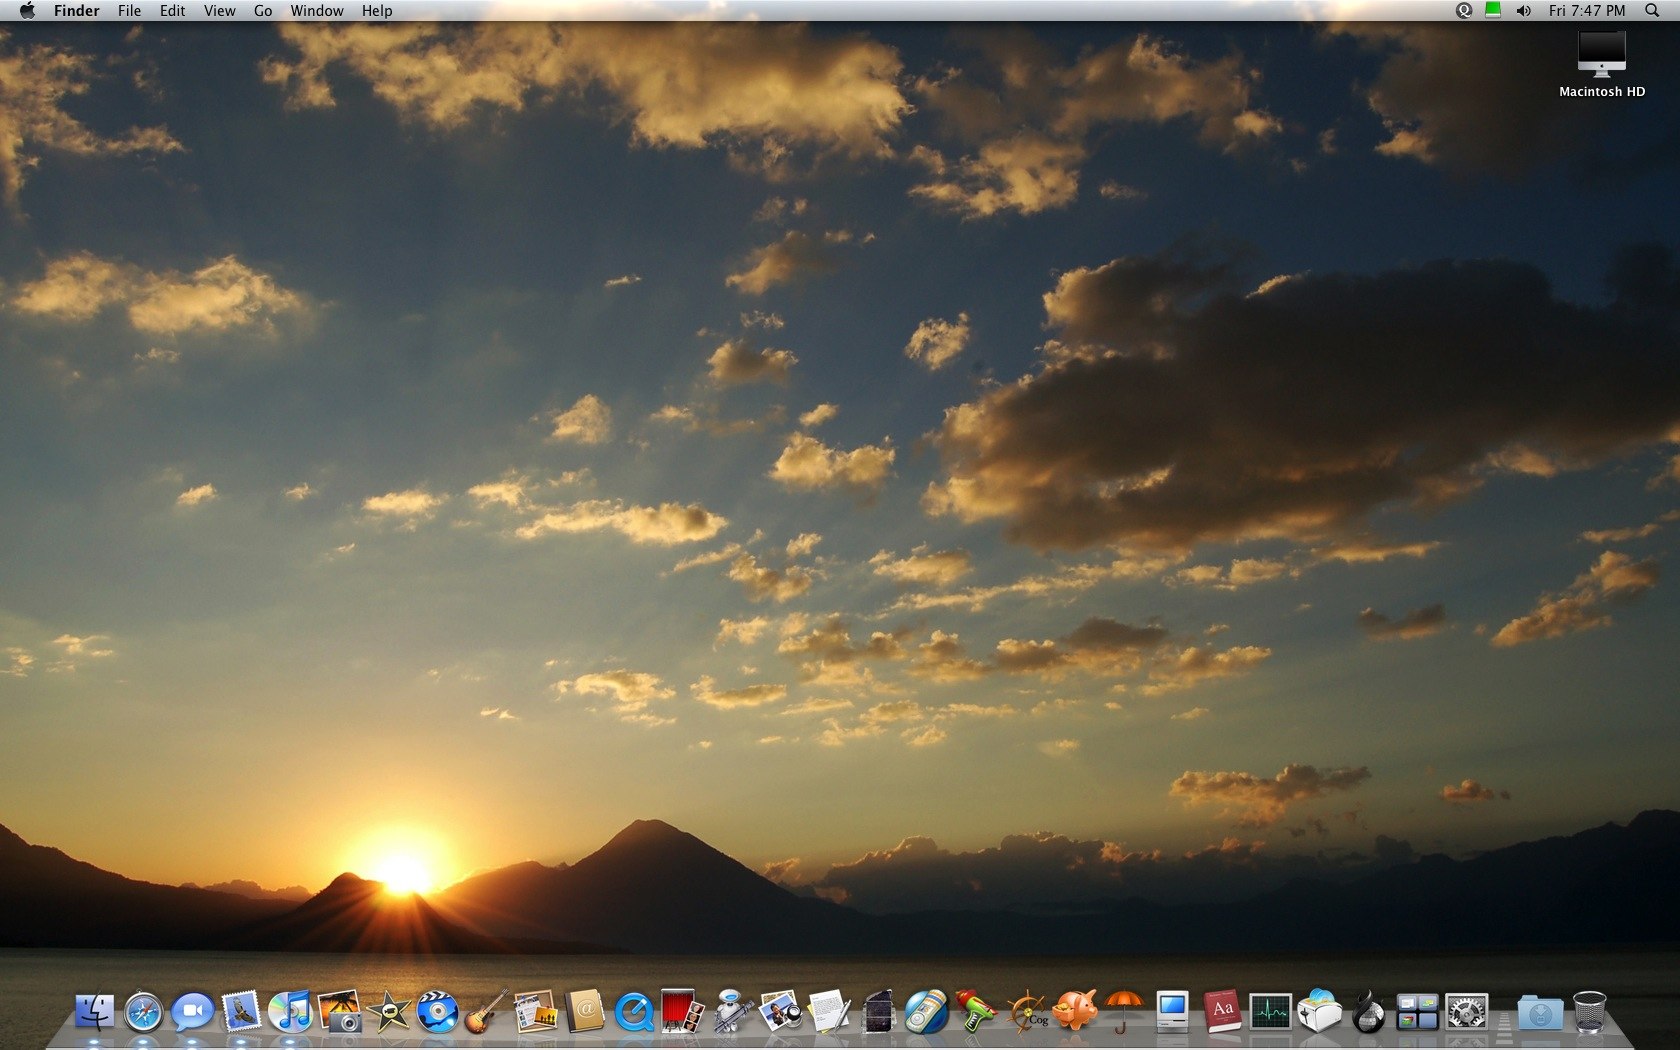The image size is (1680, 1050).
Task: Click the Q icon in the menu bar
Action: coord(1464,10)
